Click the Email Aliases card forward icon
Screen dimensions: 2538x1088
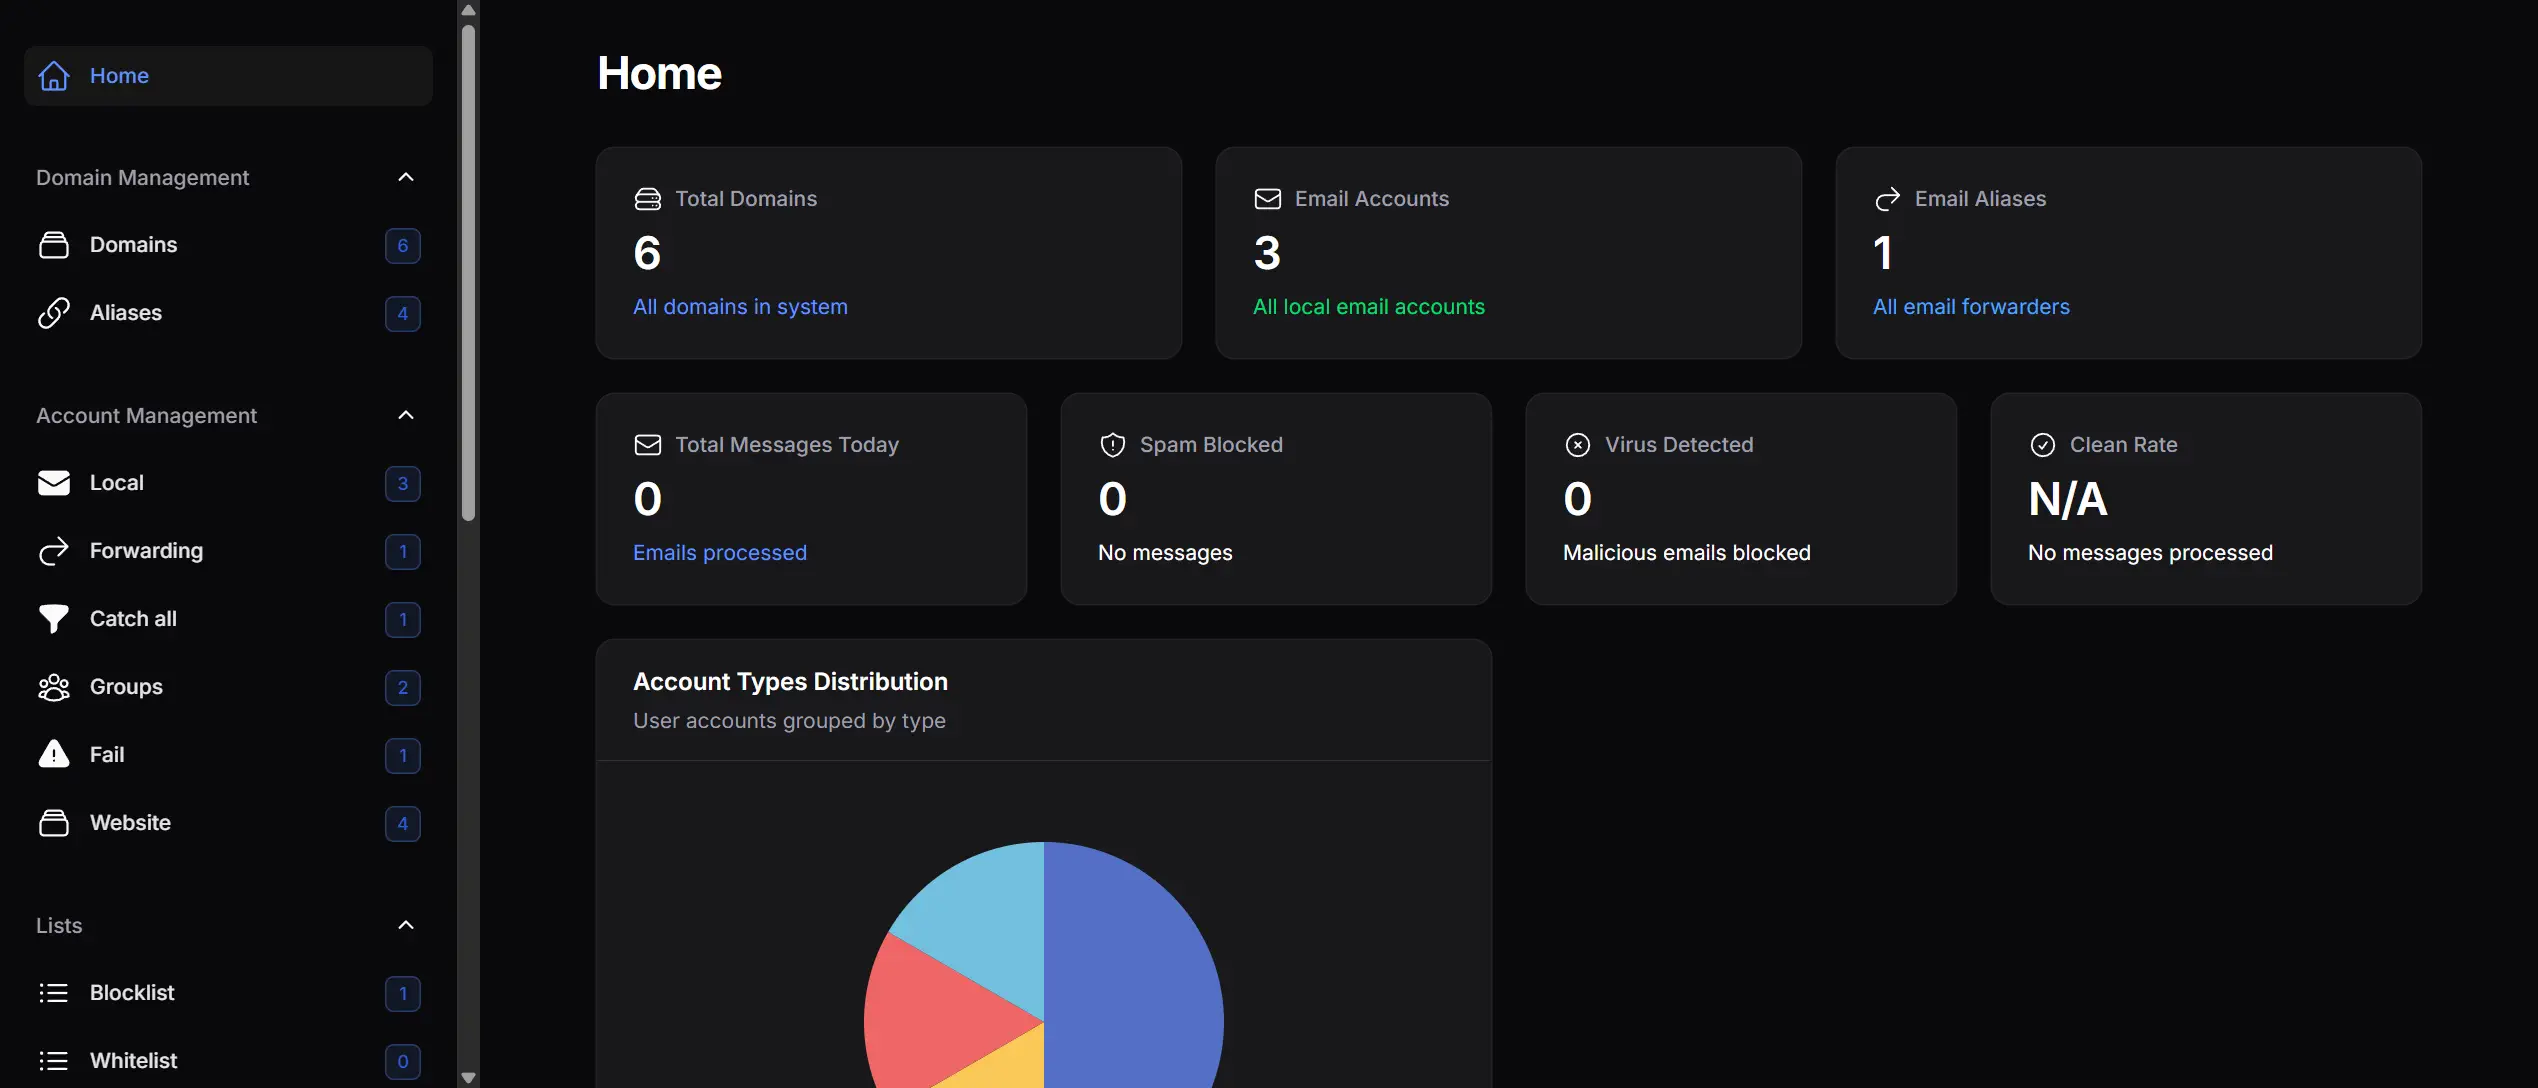[1888, 199]
